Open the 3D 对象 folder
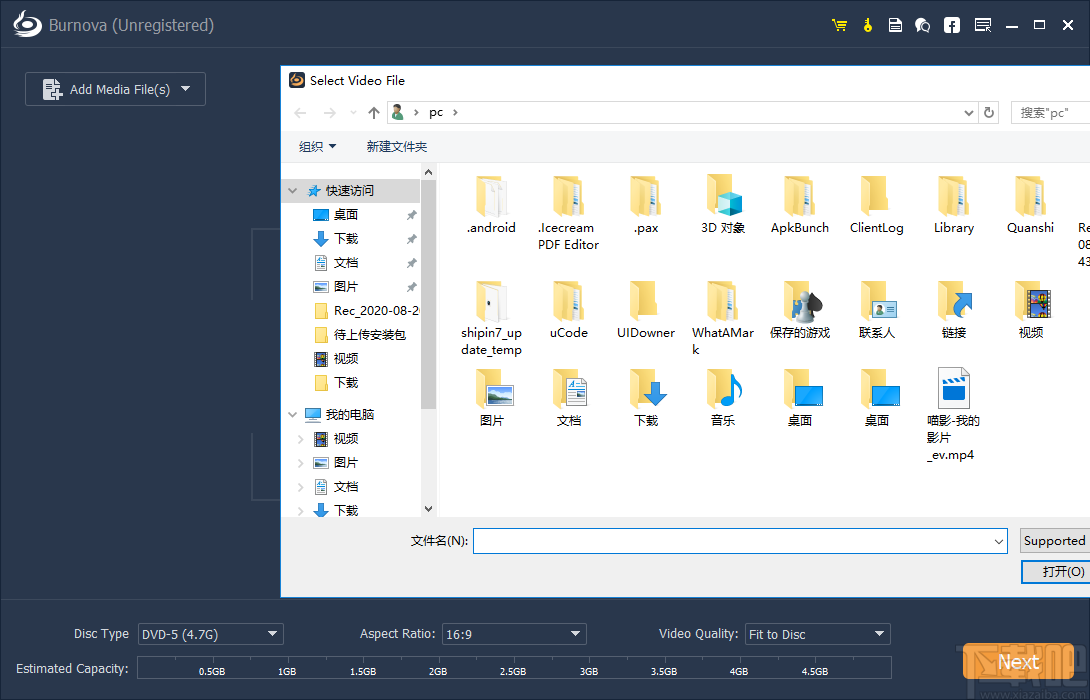The image size is (1090, 700). pos(723,205)
